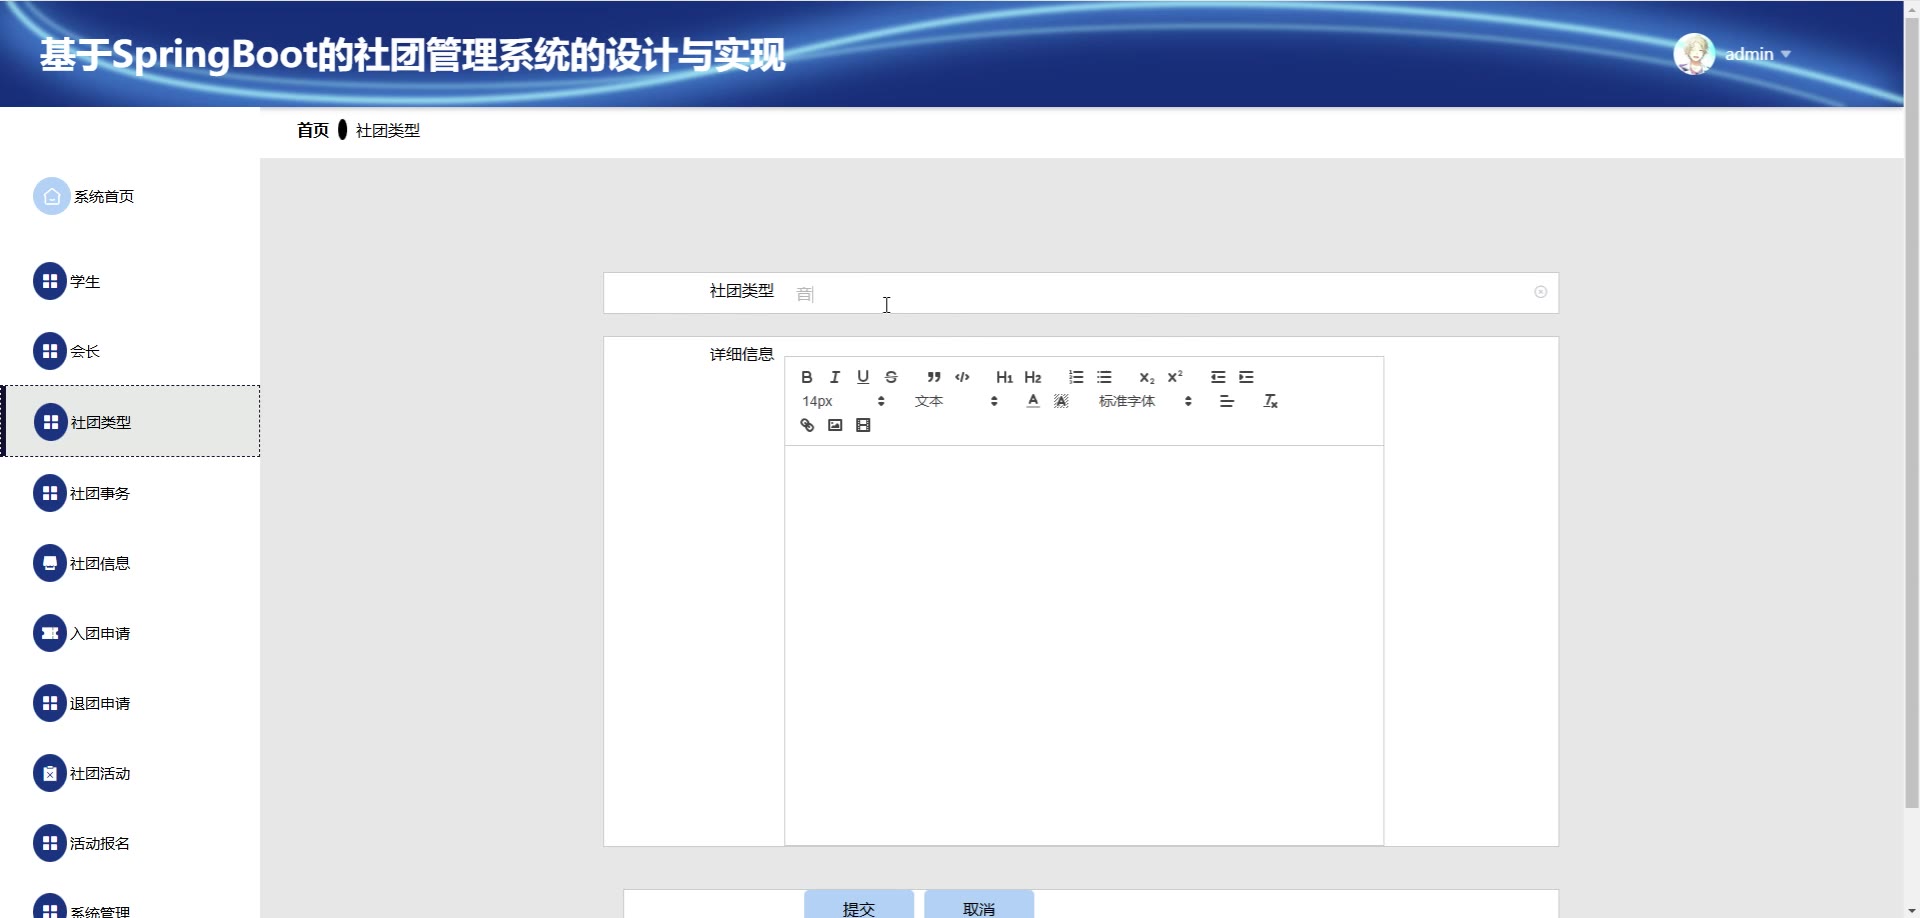
Task: Cancel the form with 取消 button
Action: [x=979, y=904]
